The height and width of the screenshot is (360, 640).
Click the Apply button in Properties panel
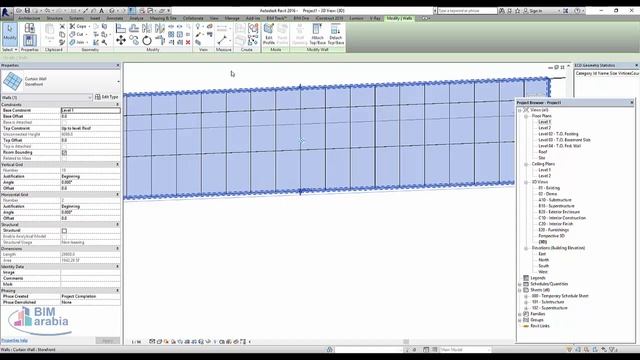pos(108,340)
